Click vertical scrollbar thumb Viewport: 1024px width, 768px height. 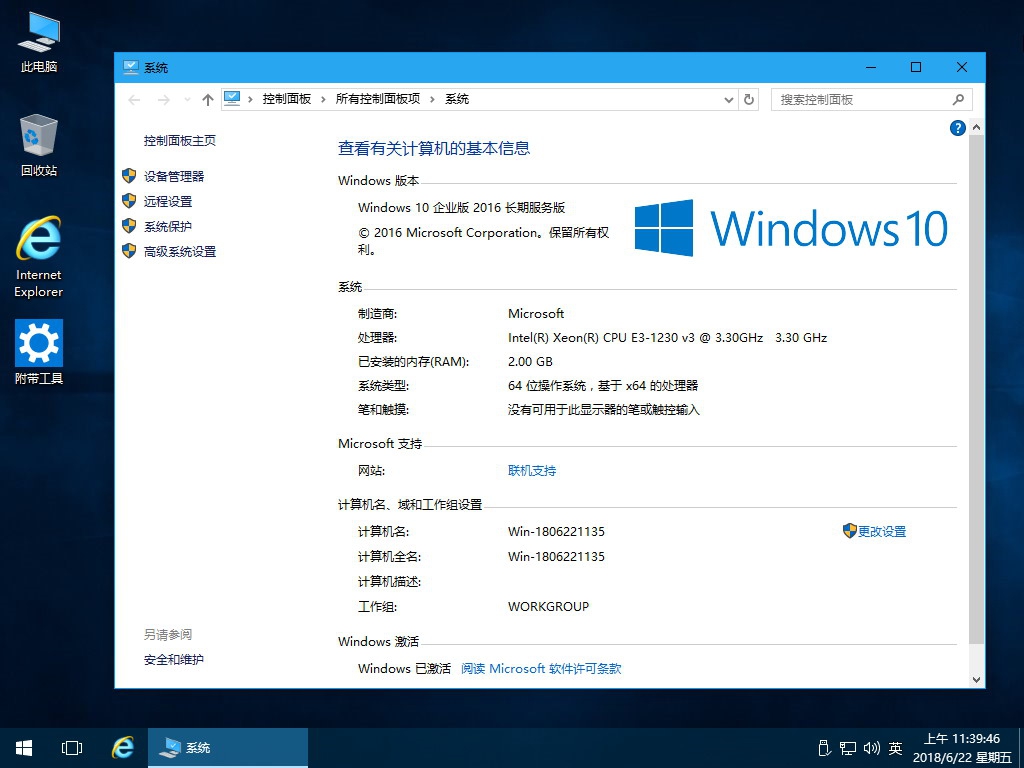coord(976,389)
